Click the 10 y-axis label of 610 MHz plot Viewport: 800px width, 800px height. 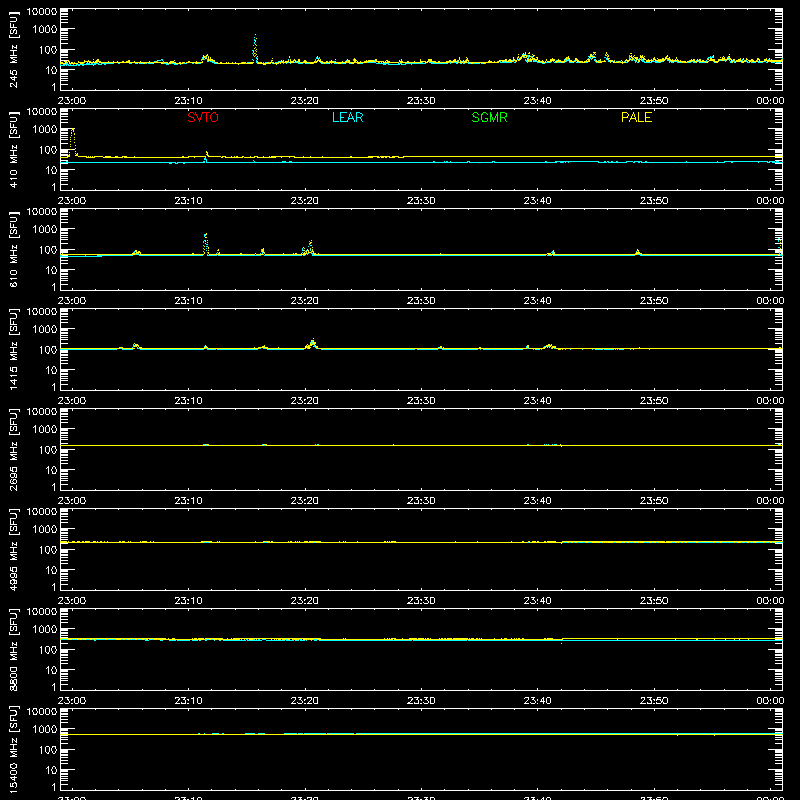[x=52, y=270]
